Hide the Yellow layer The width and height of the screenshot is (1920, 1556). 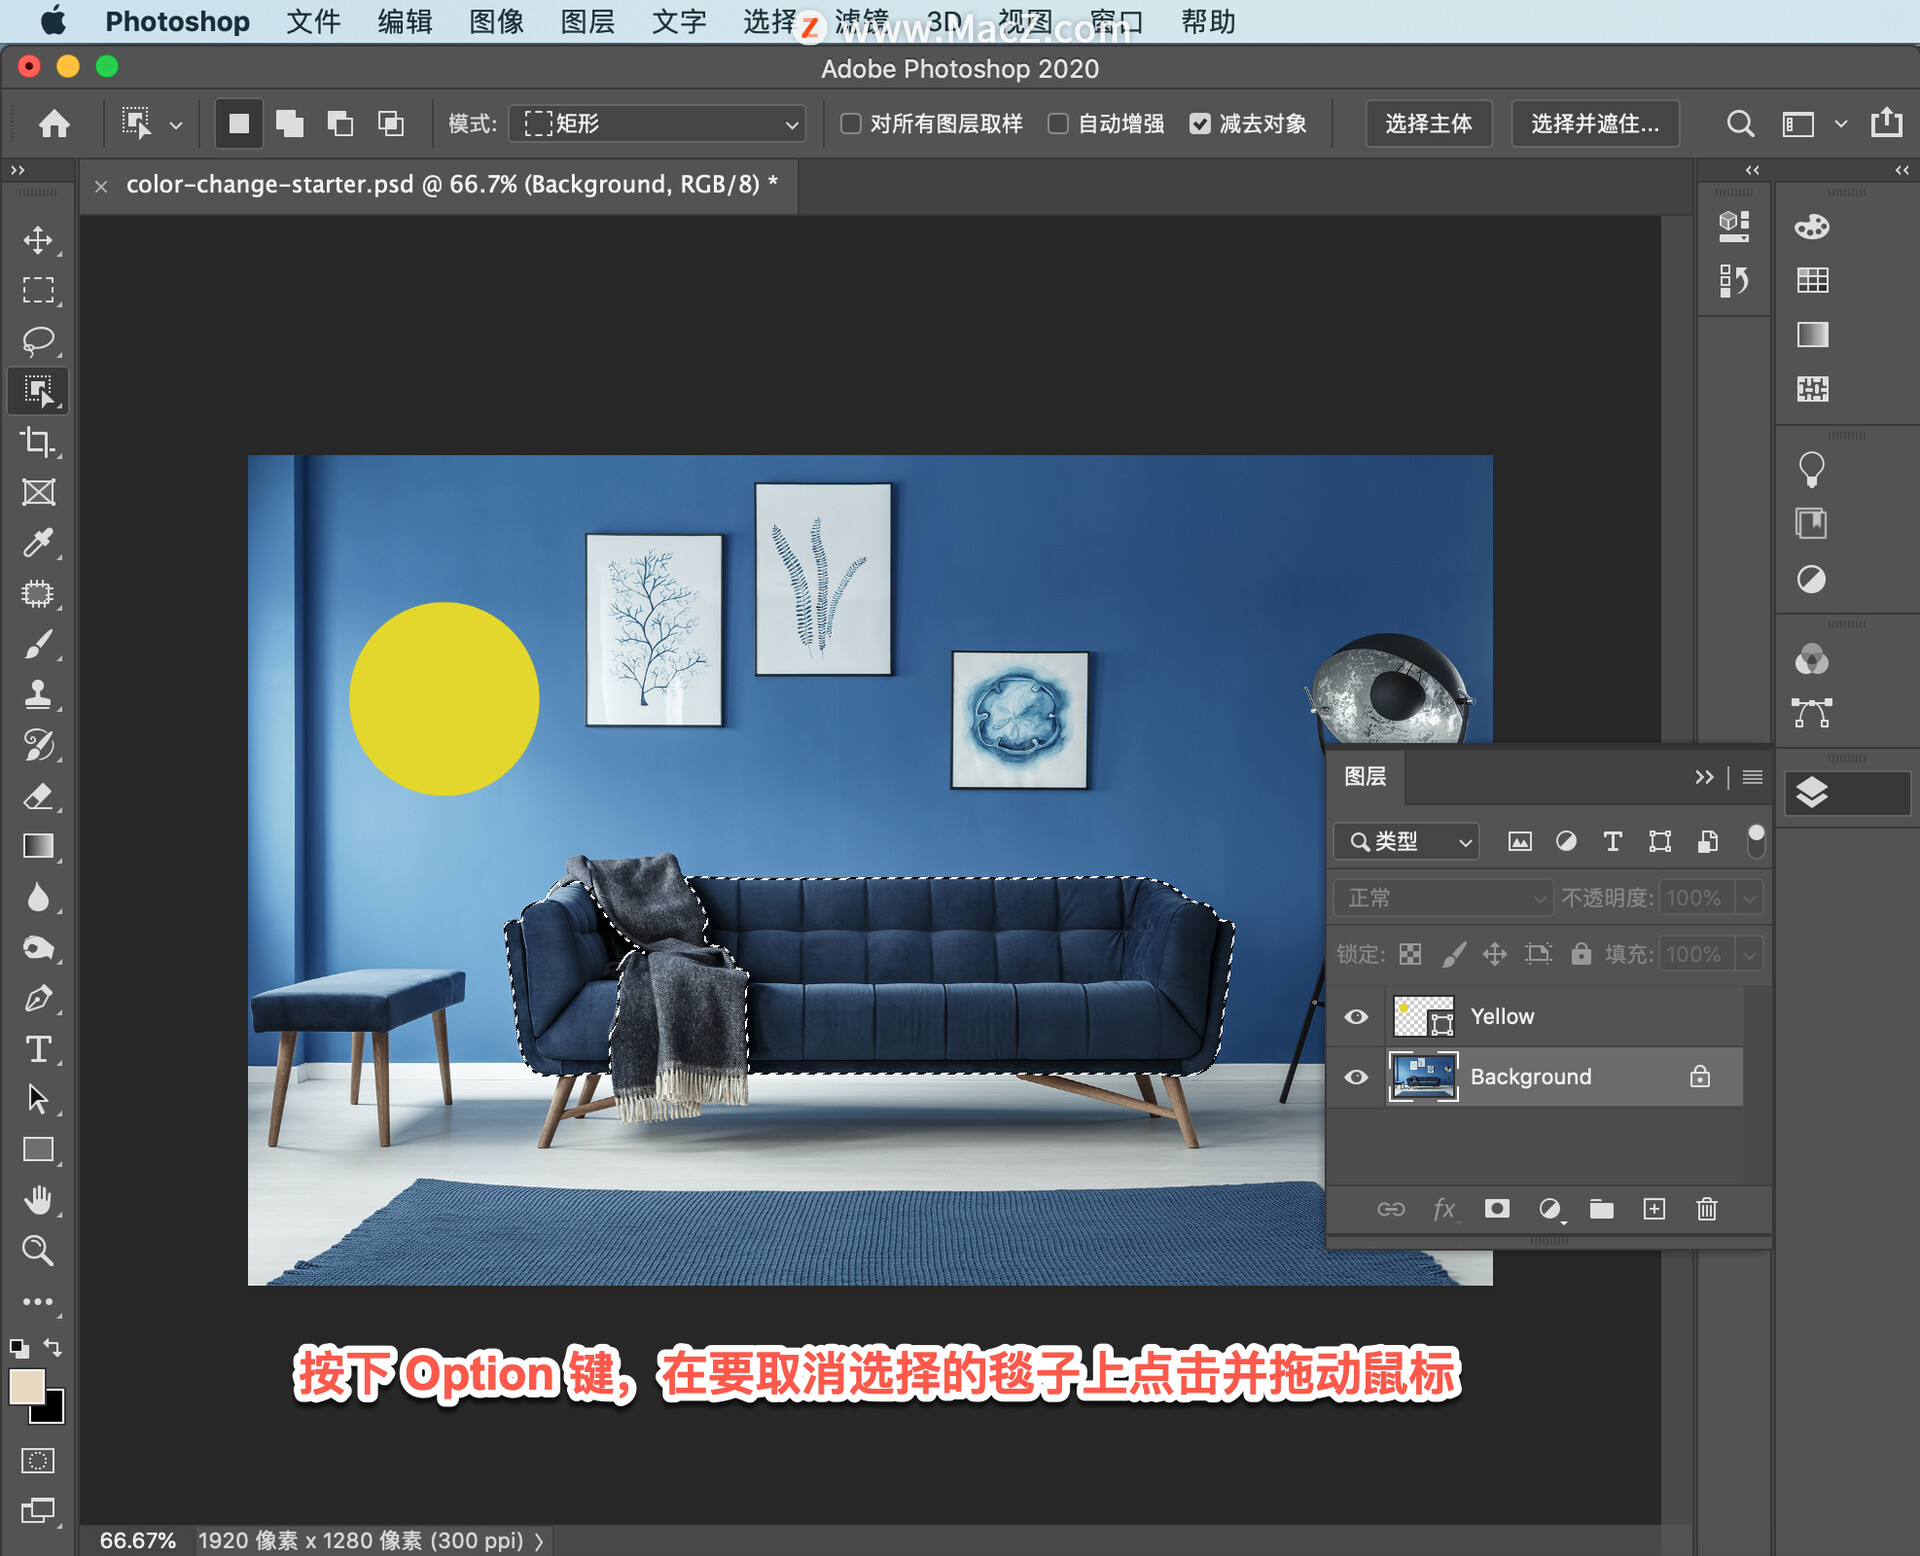click(x=1356, y=1017)
